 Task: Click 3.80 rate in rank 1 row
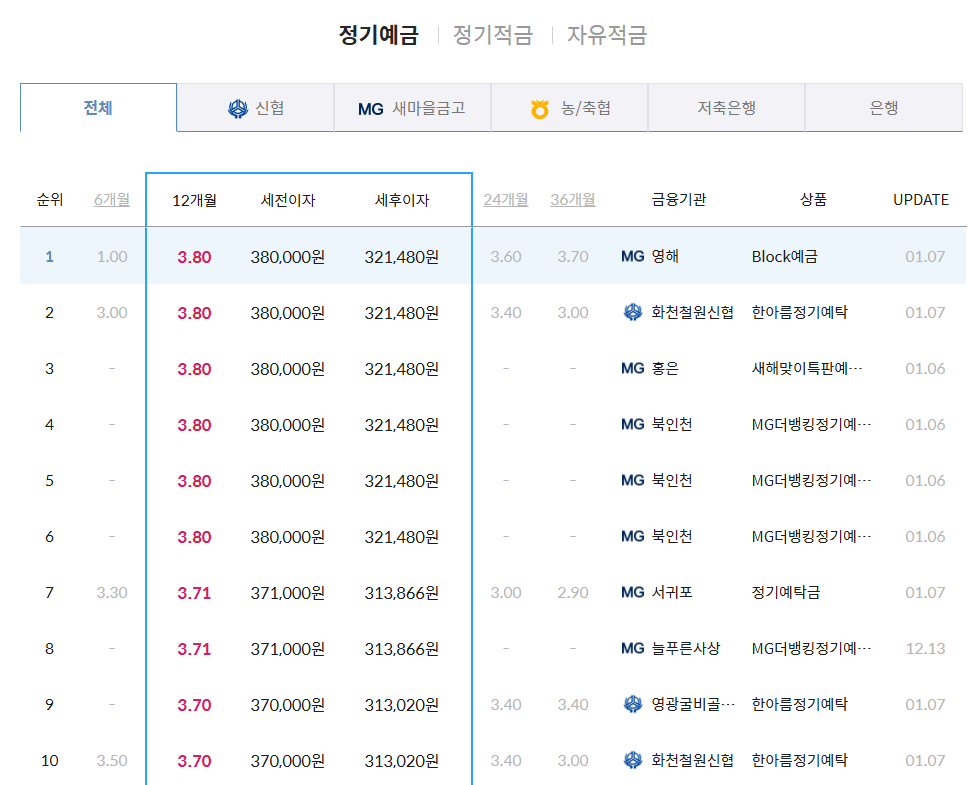[194, 257]
